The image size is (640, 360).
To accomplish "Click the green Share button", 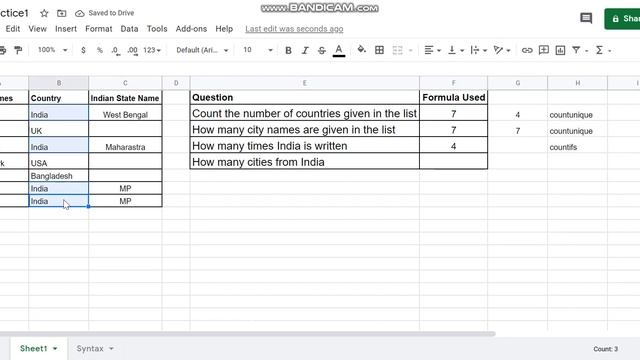I will pyautogui.click(x=622, y=19).
